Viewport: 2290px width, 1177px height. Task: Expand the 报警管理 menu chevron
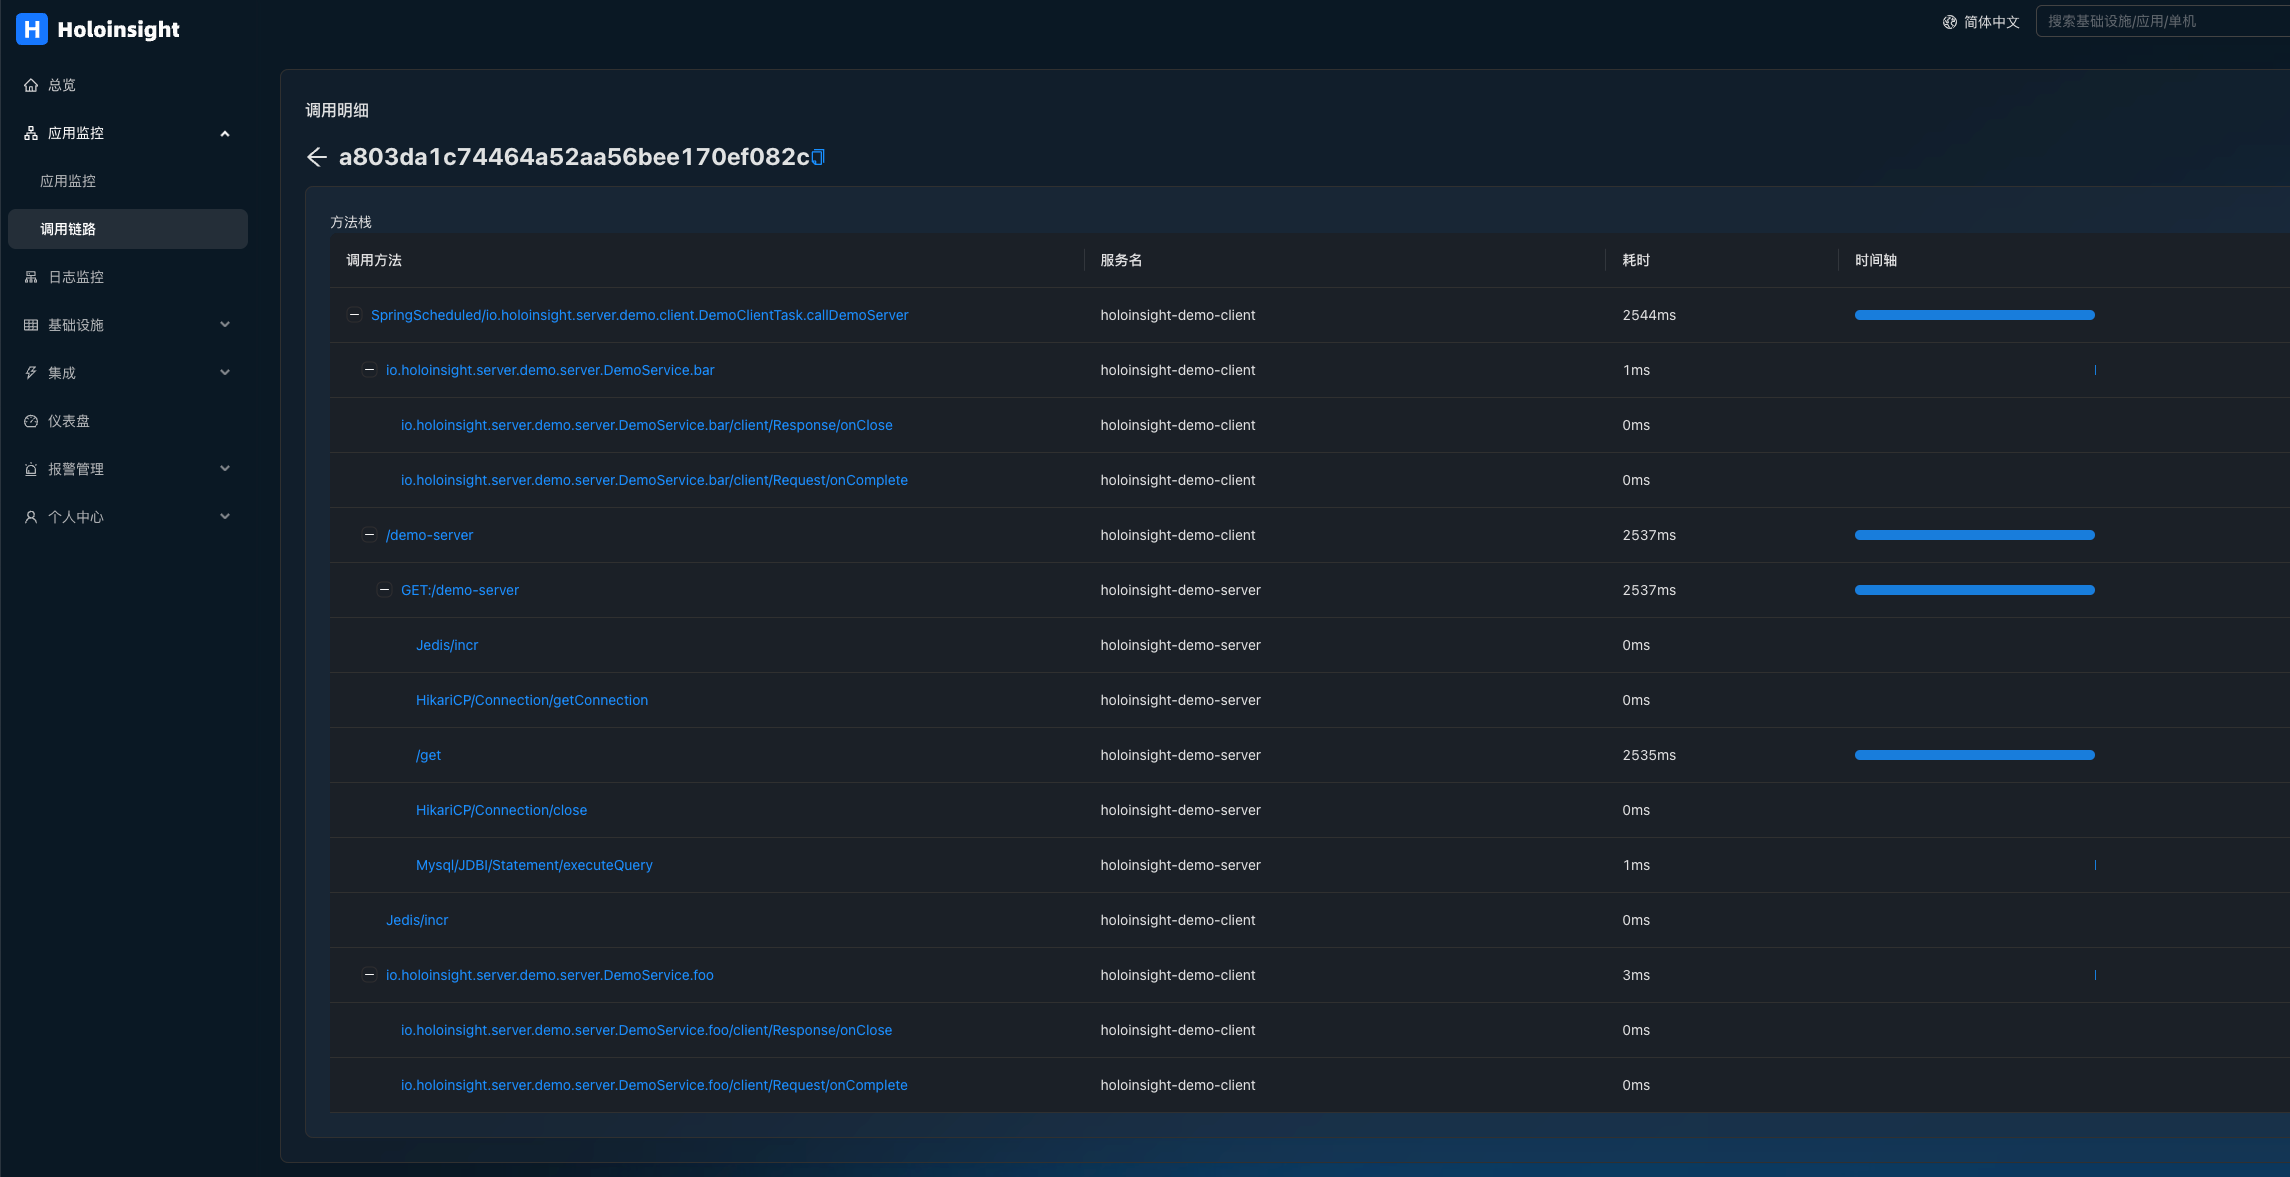coord(225,469)
